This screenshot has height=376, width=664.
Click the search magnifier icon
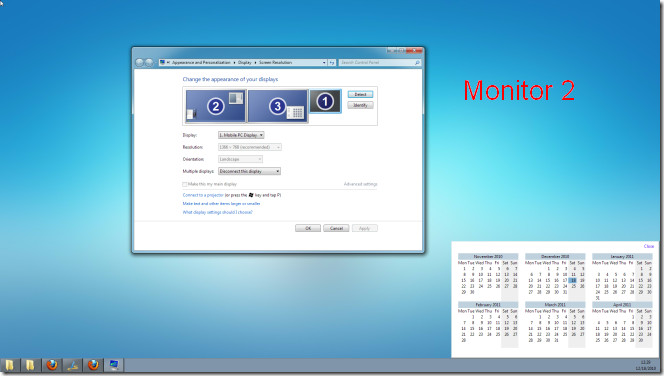[417, 62]
